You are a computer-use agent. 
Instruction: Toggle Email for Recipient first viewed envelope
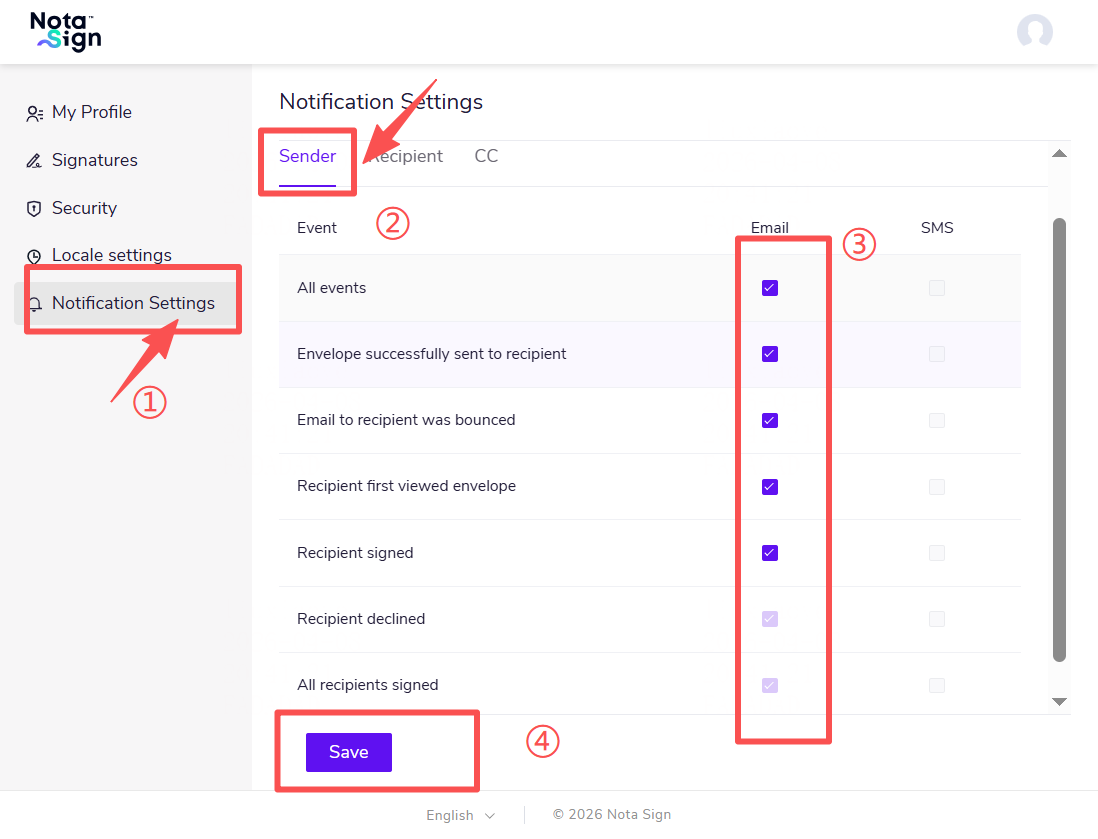tap(769, 487)
